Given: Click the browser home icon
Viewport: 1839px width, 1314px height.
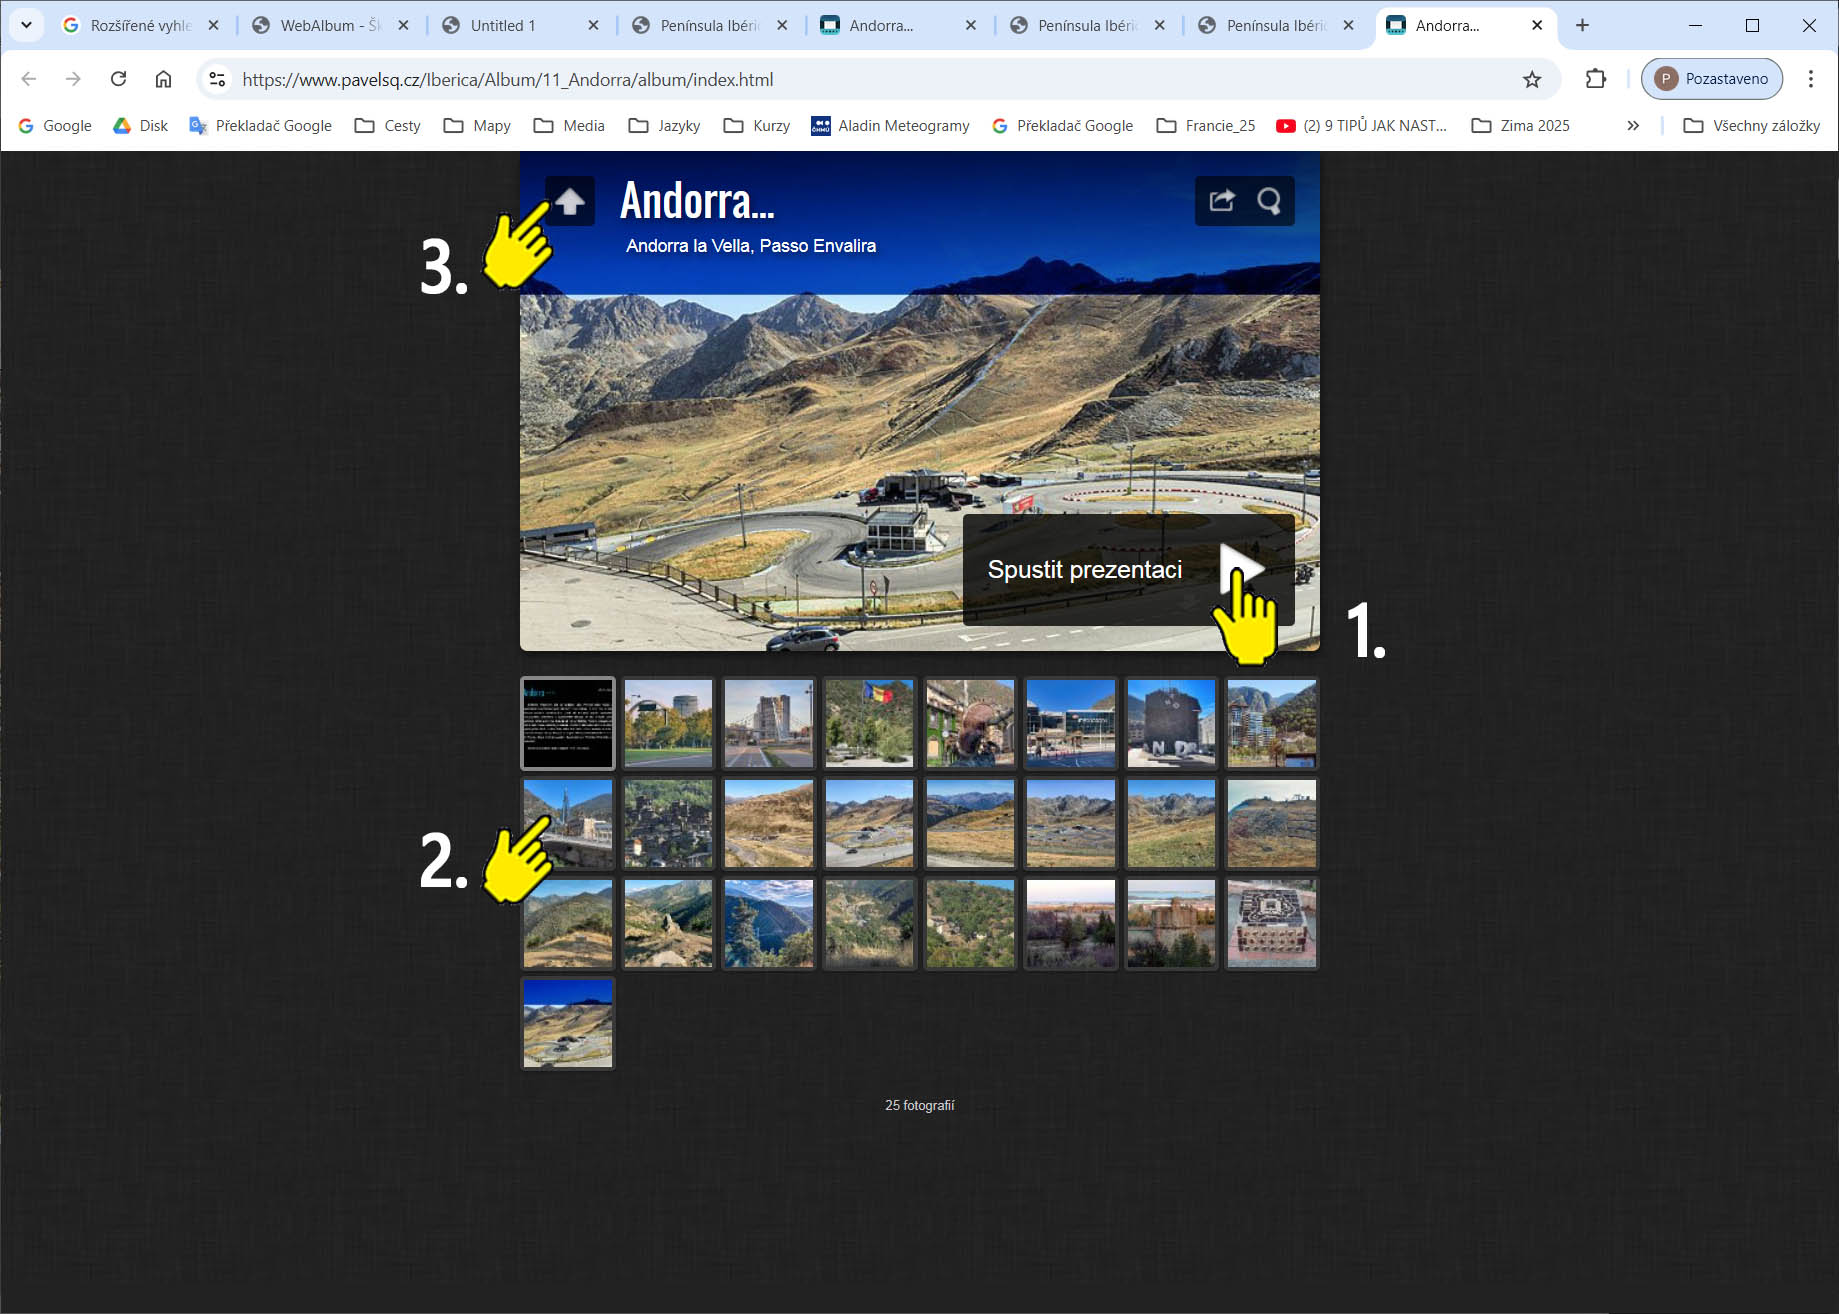Looking at the screenshot, I should pyautogui.click(x=163, y=79).
